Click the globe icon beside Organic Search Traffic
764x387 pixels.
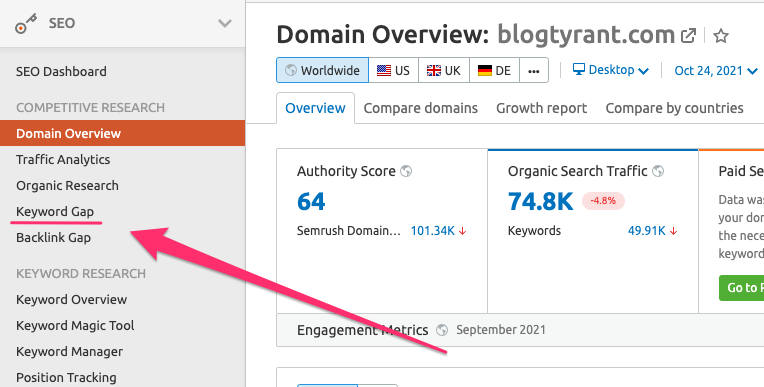point(658,171)
